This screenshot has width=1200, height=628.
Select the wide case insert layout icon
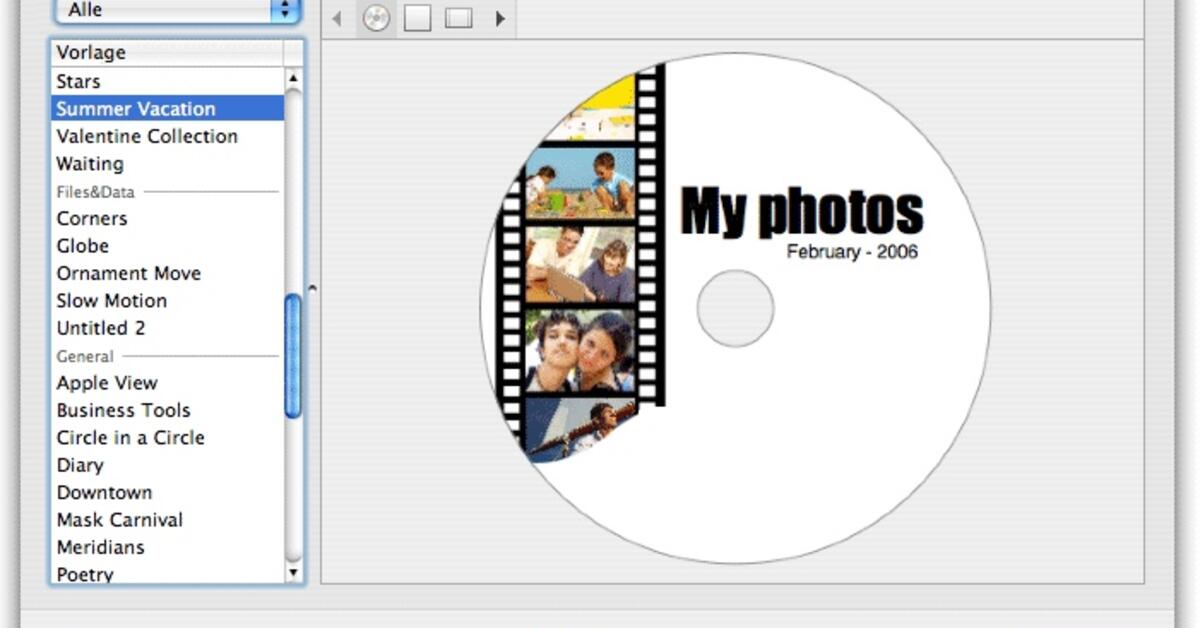pos(459,18)
